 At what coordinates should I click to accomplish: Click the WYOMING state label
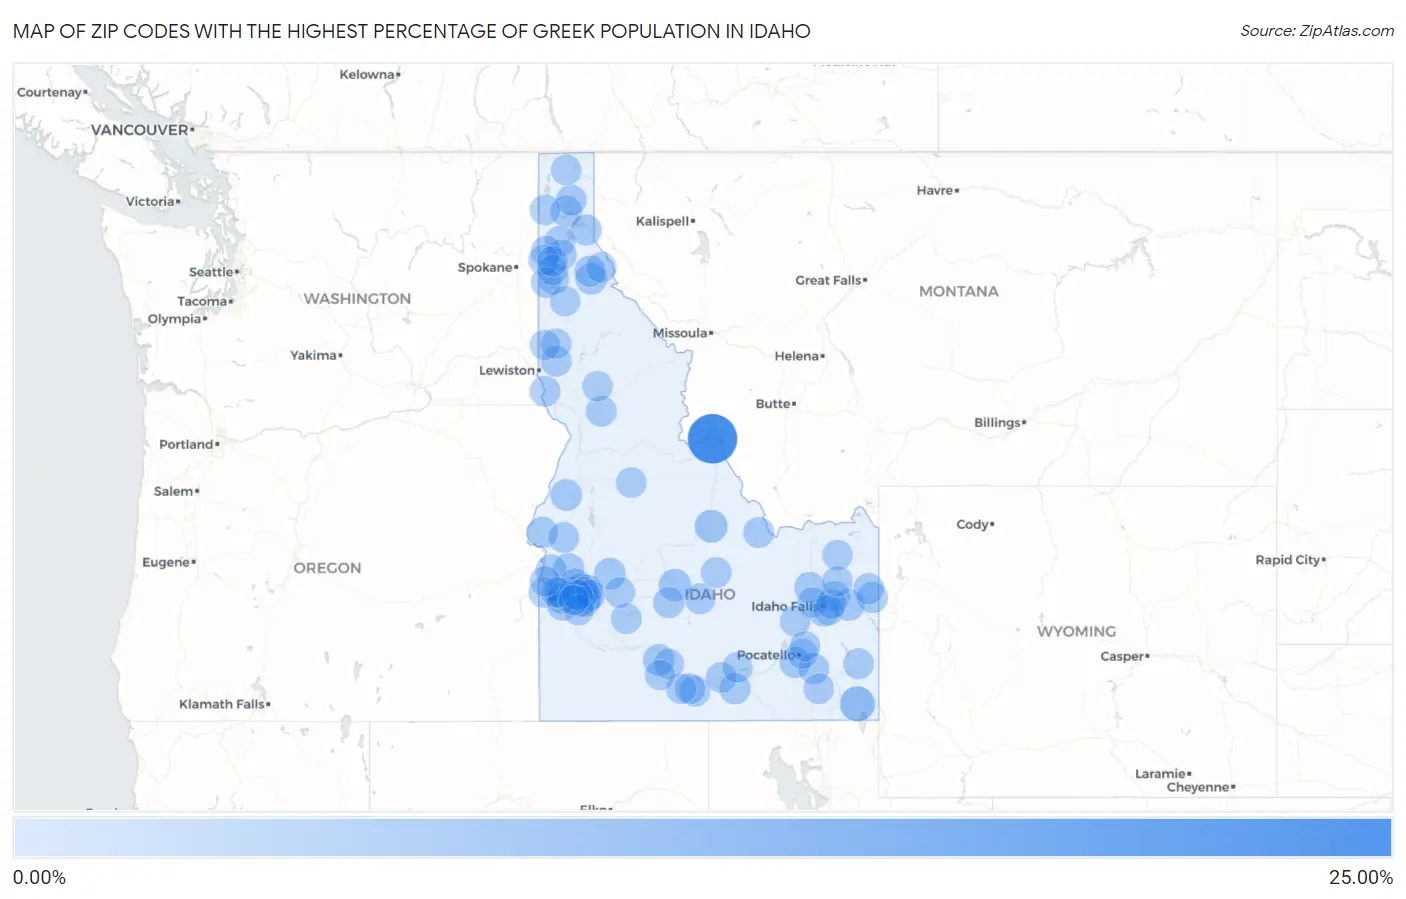[1076, 631]
